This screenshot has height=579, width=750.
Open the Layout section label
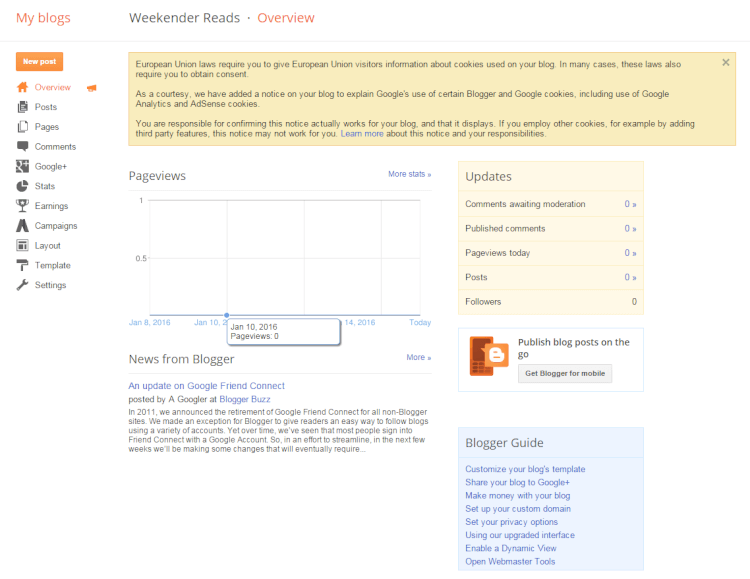(x=48, y=245)
